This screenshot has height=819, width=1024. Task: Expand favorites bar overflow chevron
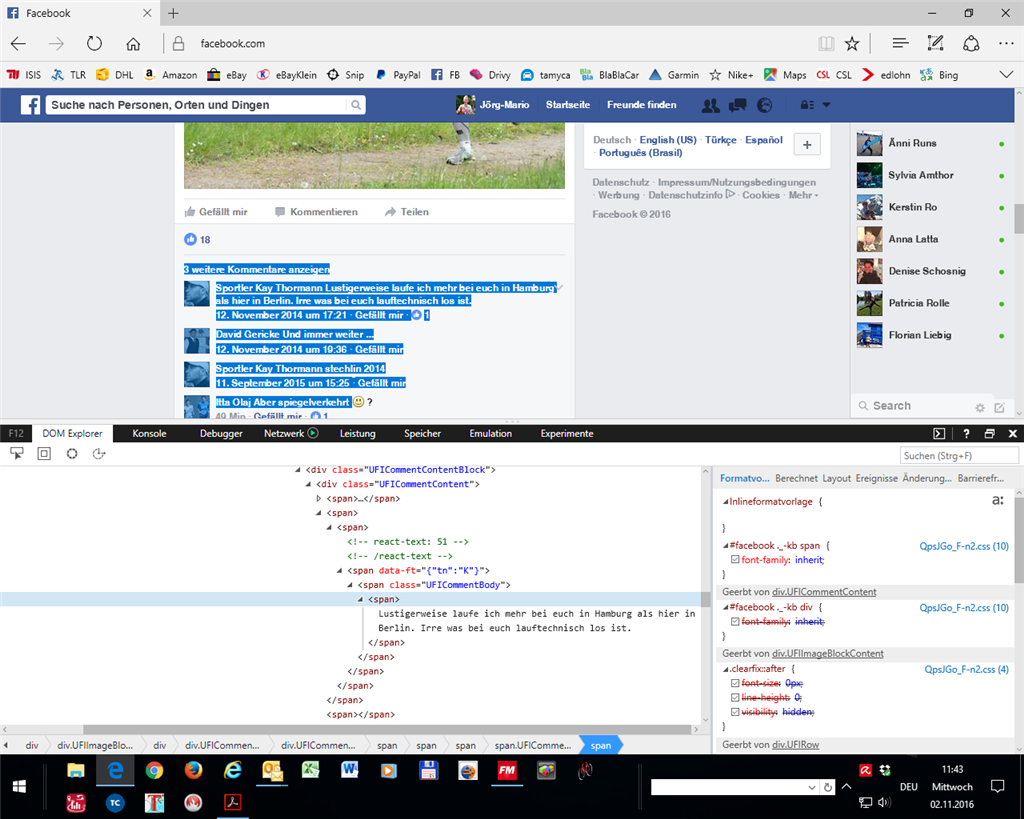(1006, 75)
